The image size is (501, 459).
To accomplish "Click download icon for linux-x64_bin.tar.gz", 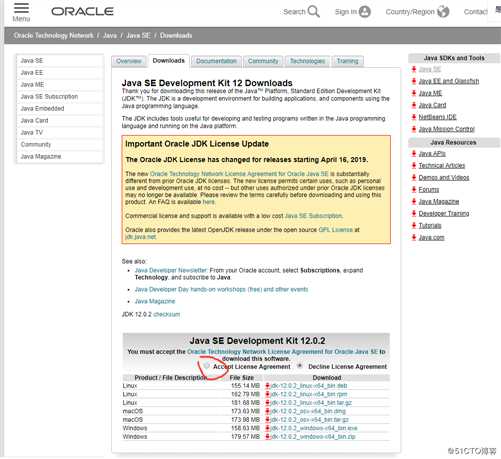I will [x=267, y=403].
